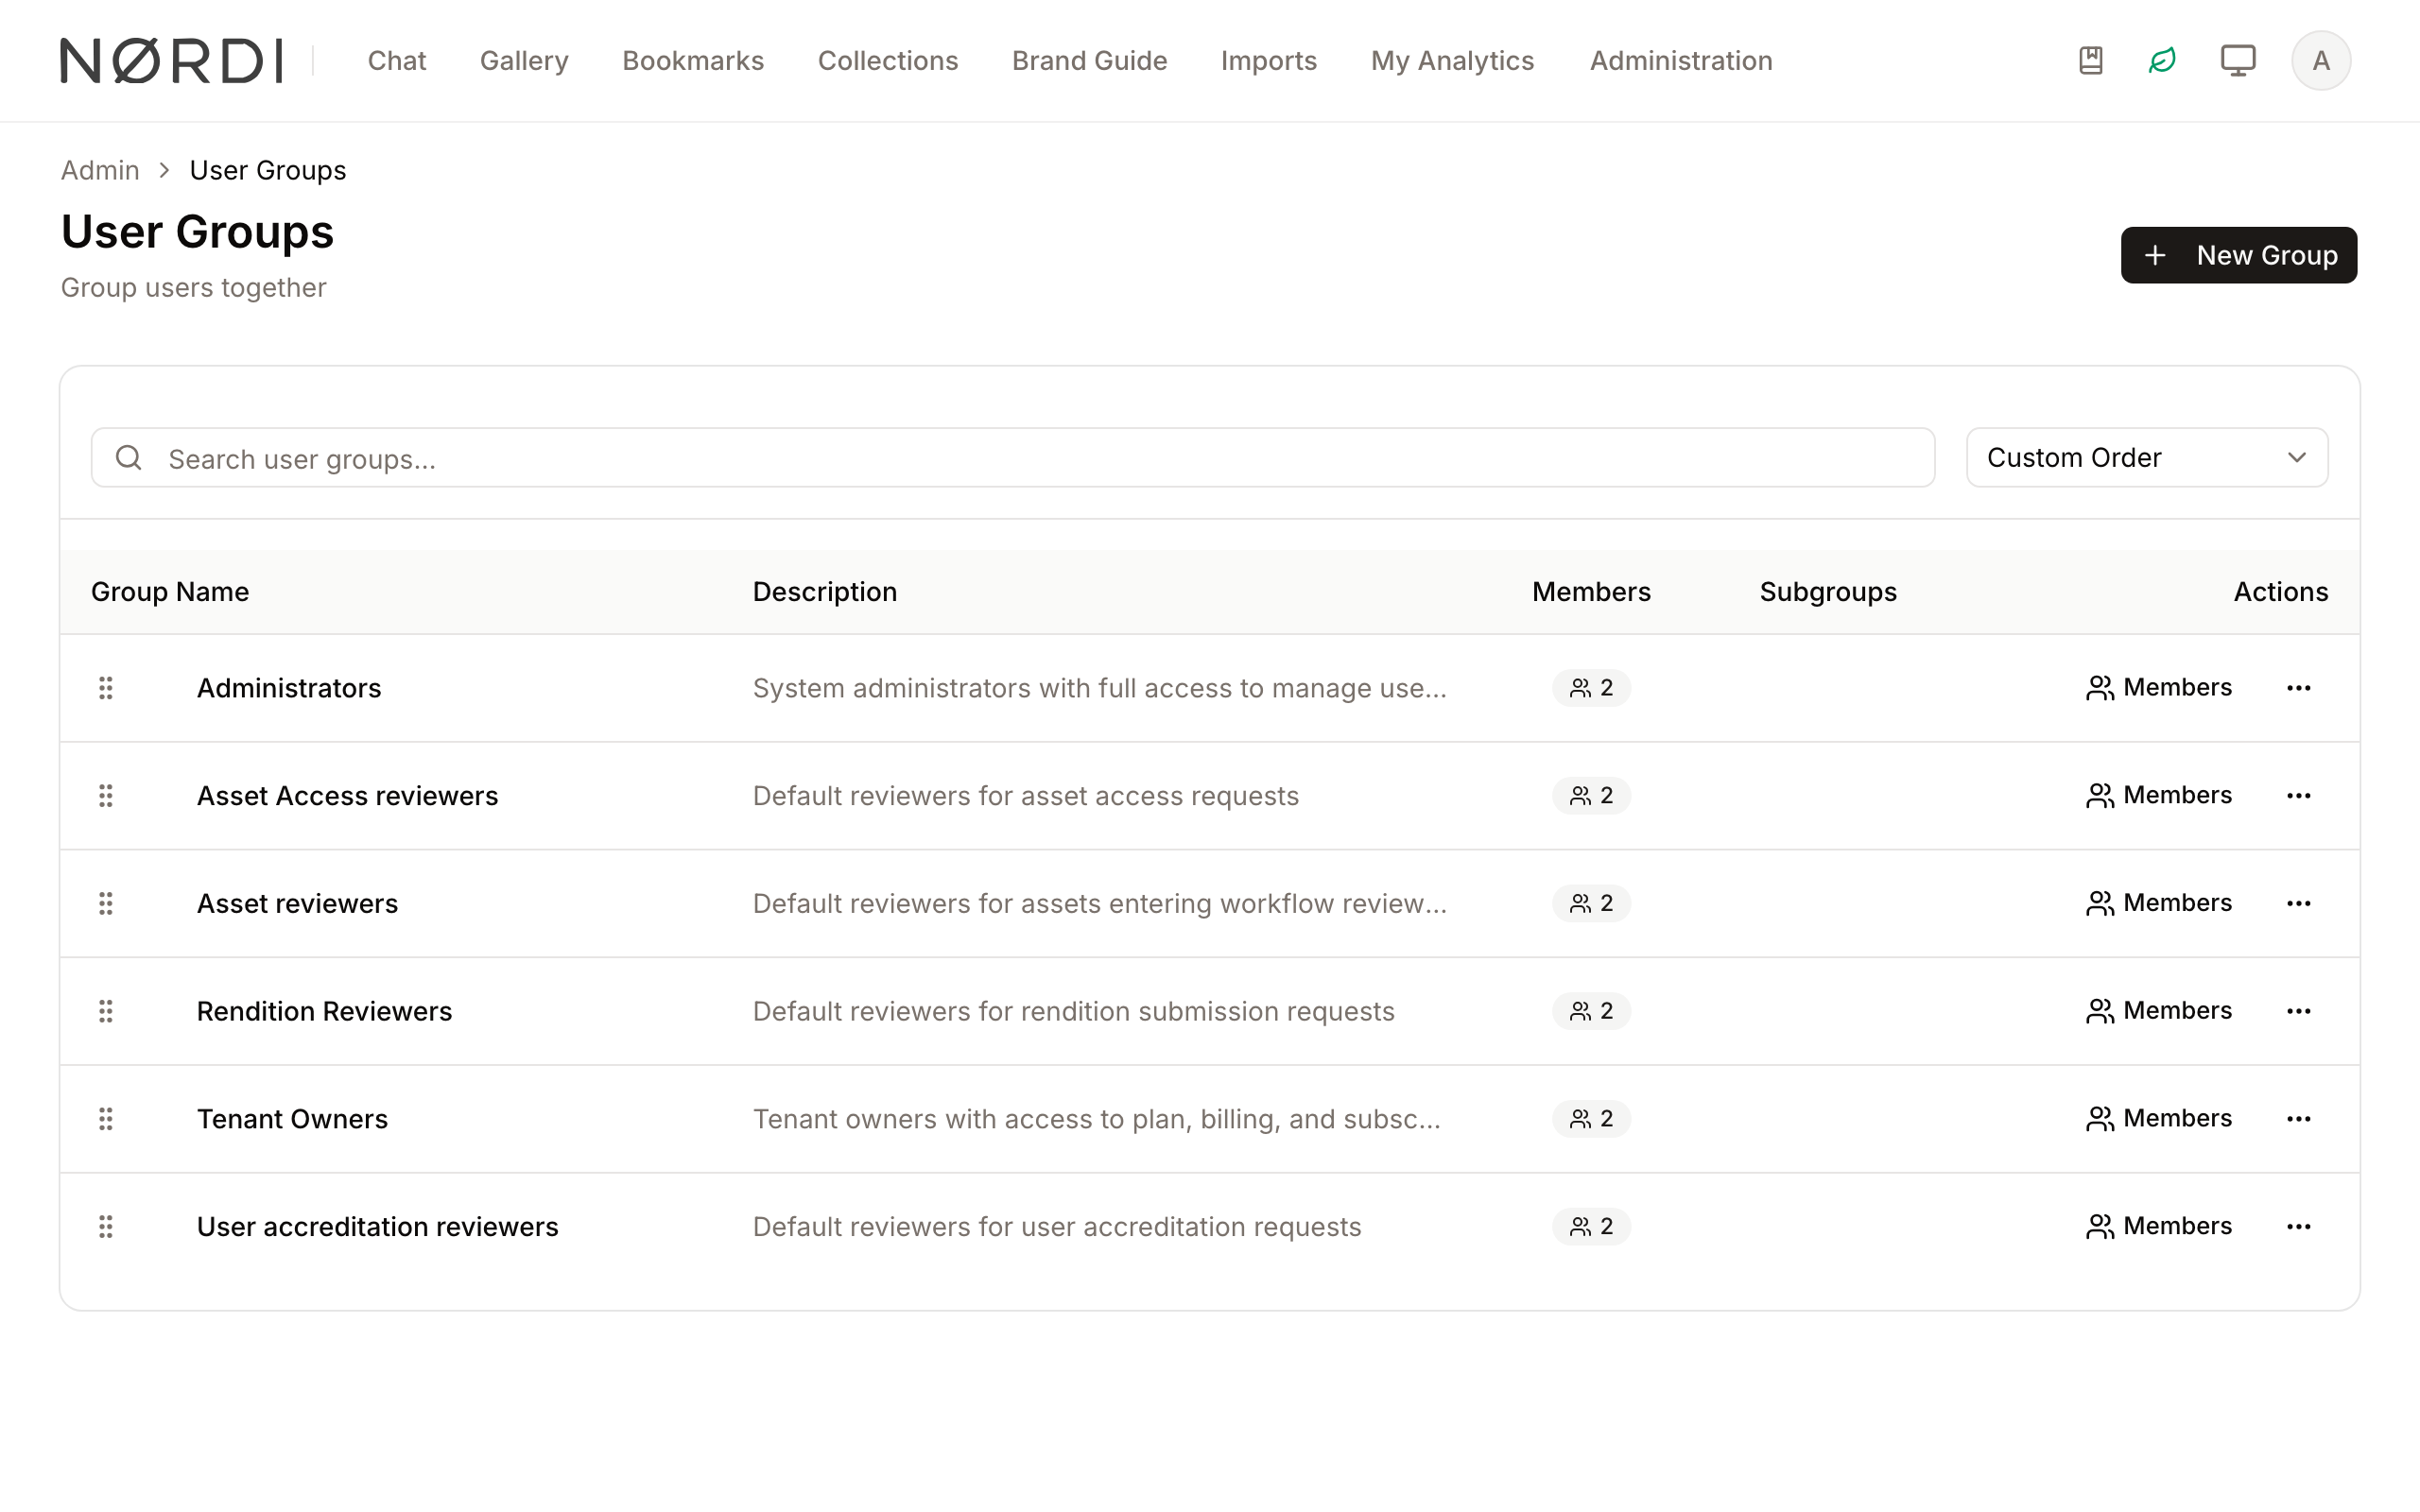This screenshot has width=2420, height=1512.
Task: Select the Asset Access reviewers name
Action: tap(347, 796)
